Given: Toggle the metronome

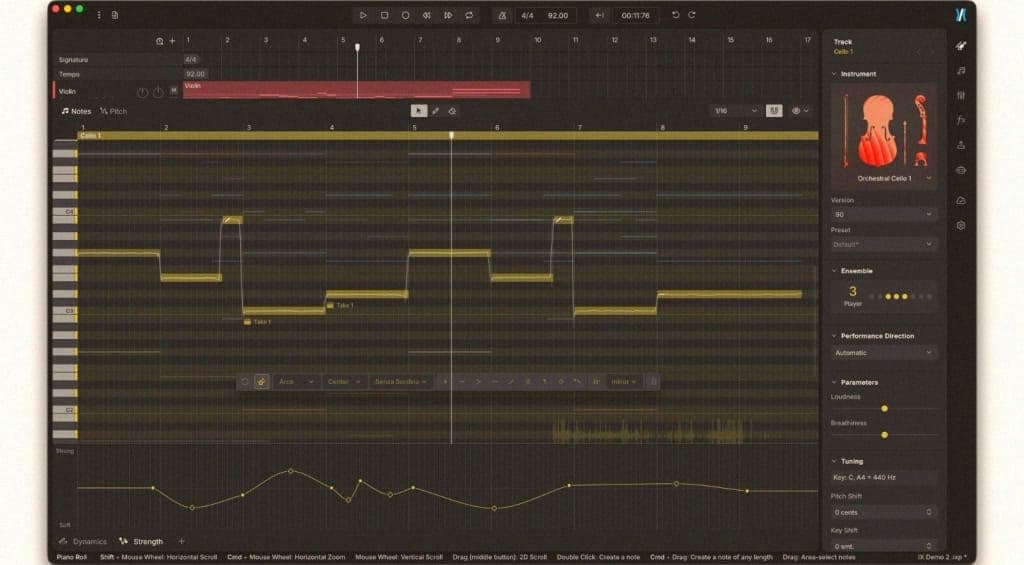Looking at the screenshot, I should click(x=502, y=15).
